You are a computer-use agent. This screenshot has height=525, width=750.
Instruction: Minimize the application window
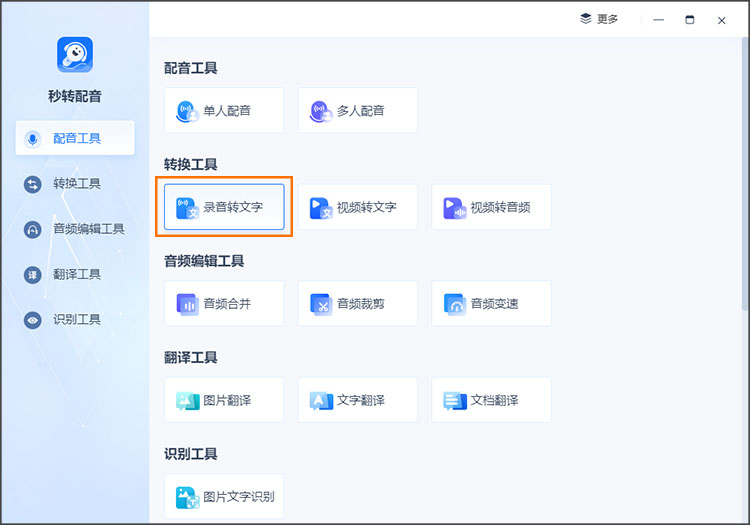point(659,20)
